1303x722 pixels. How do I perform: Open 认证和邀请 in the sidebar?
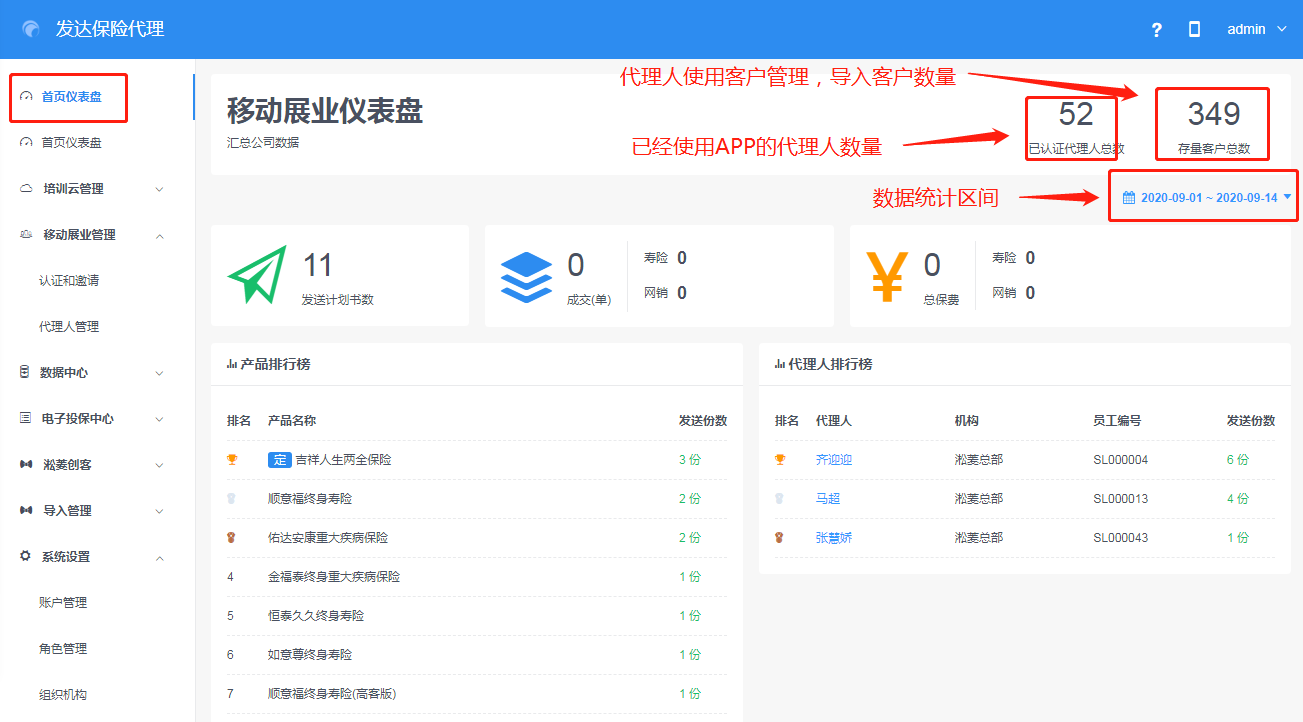(x=69, y=281)
